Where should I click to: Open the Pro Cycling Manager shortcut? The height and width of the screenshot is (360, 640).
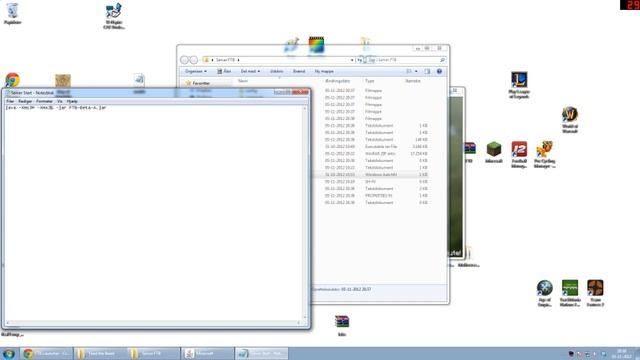544,155
